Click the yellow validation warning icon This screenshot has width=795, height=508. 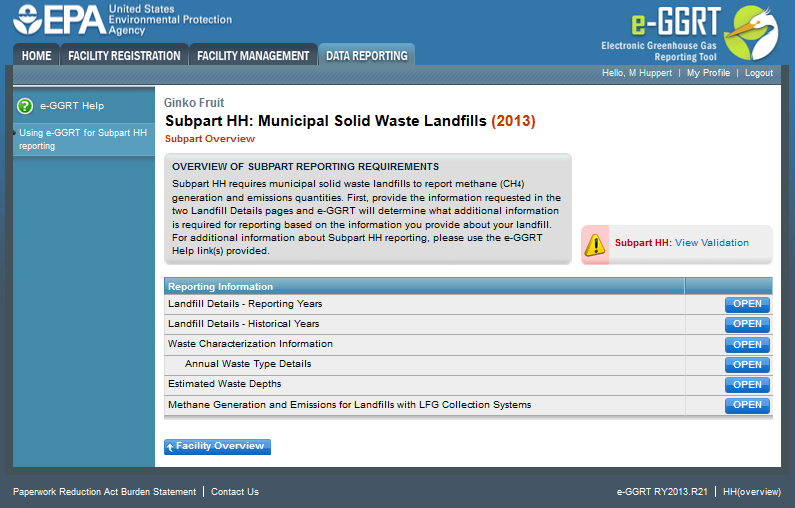click(x=595, y=245)
